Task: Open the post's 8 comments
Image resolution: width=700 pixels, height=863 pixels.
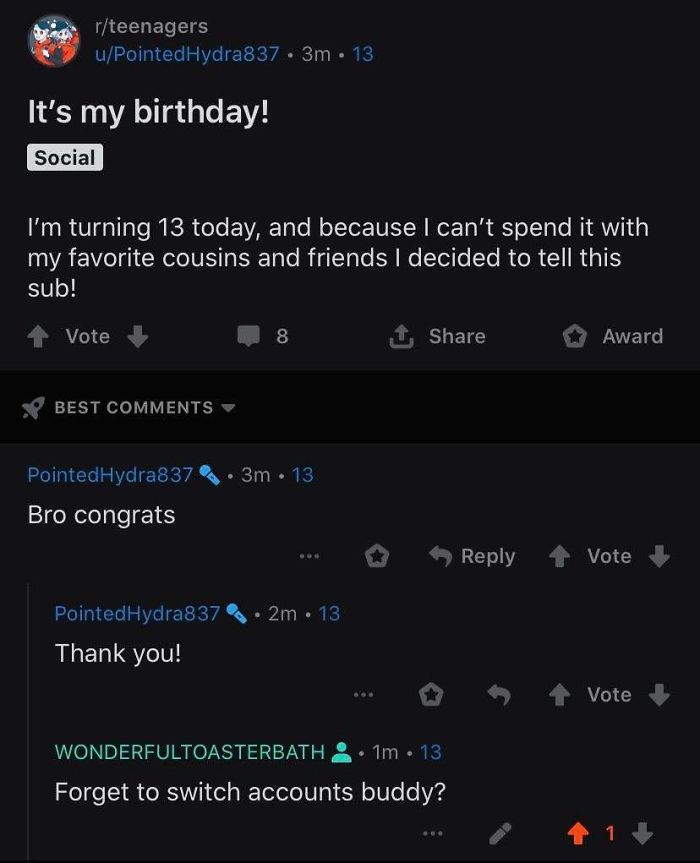Action: point(263,337)
